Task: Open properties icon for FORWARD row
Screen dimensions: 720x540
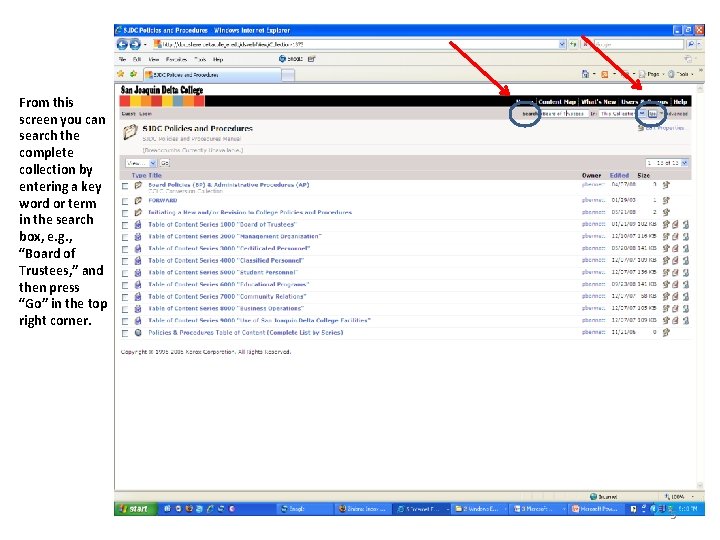Action: 666,200
